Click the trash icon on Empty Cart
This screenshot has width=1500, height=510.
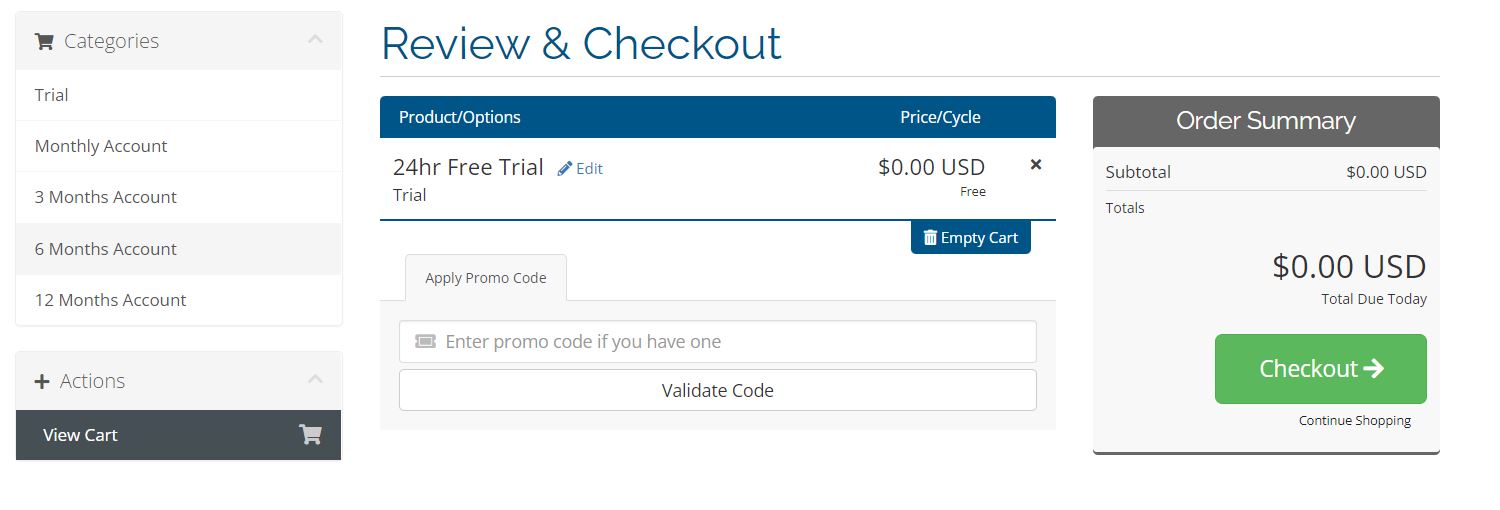pos(930,238)
